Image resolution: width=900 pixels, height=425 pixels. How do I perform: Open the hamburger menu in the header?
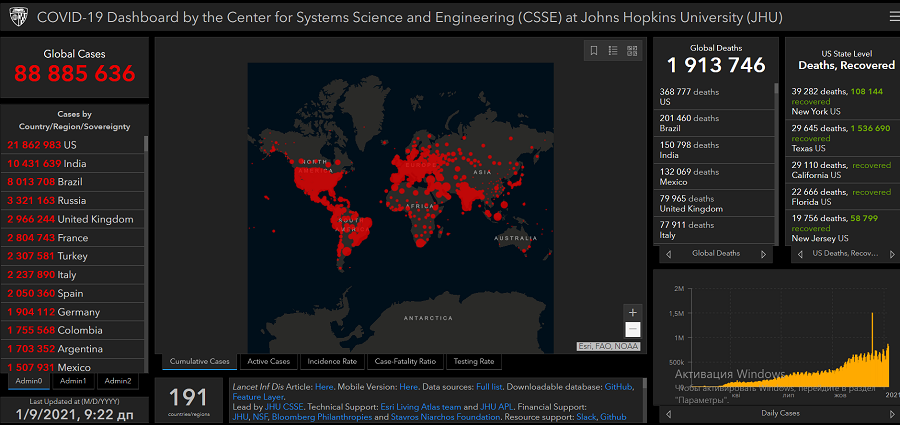(x=893, y=17)
